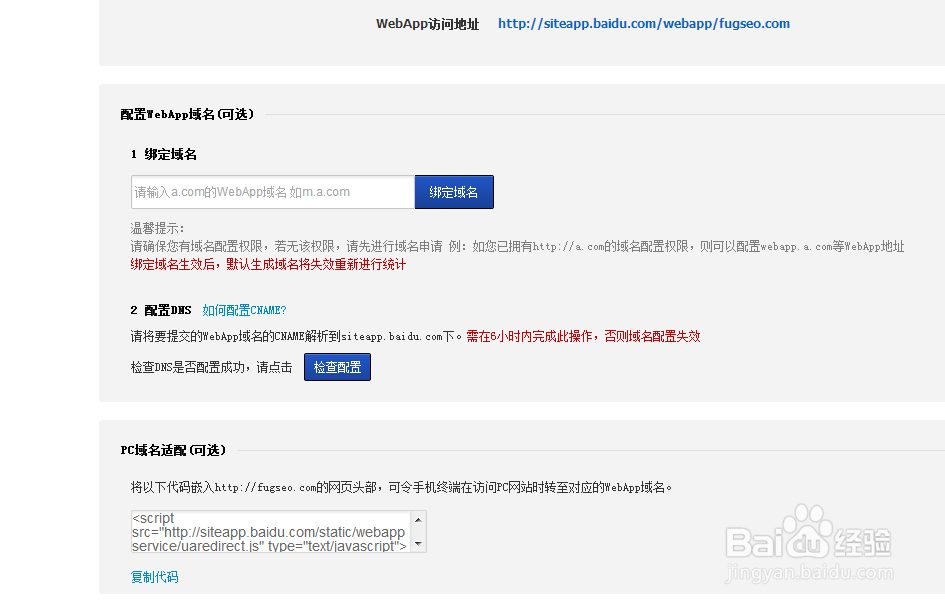The image size is (945, 605).
Task: Click the 1 绑定域名 step heading
Action: point(163,154)
